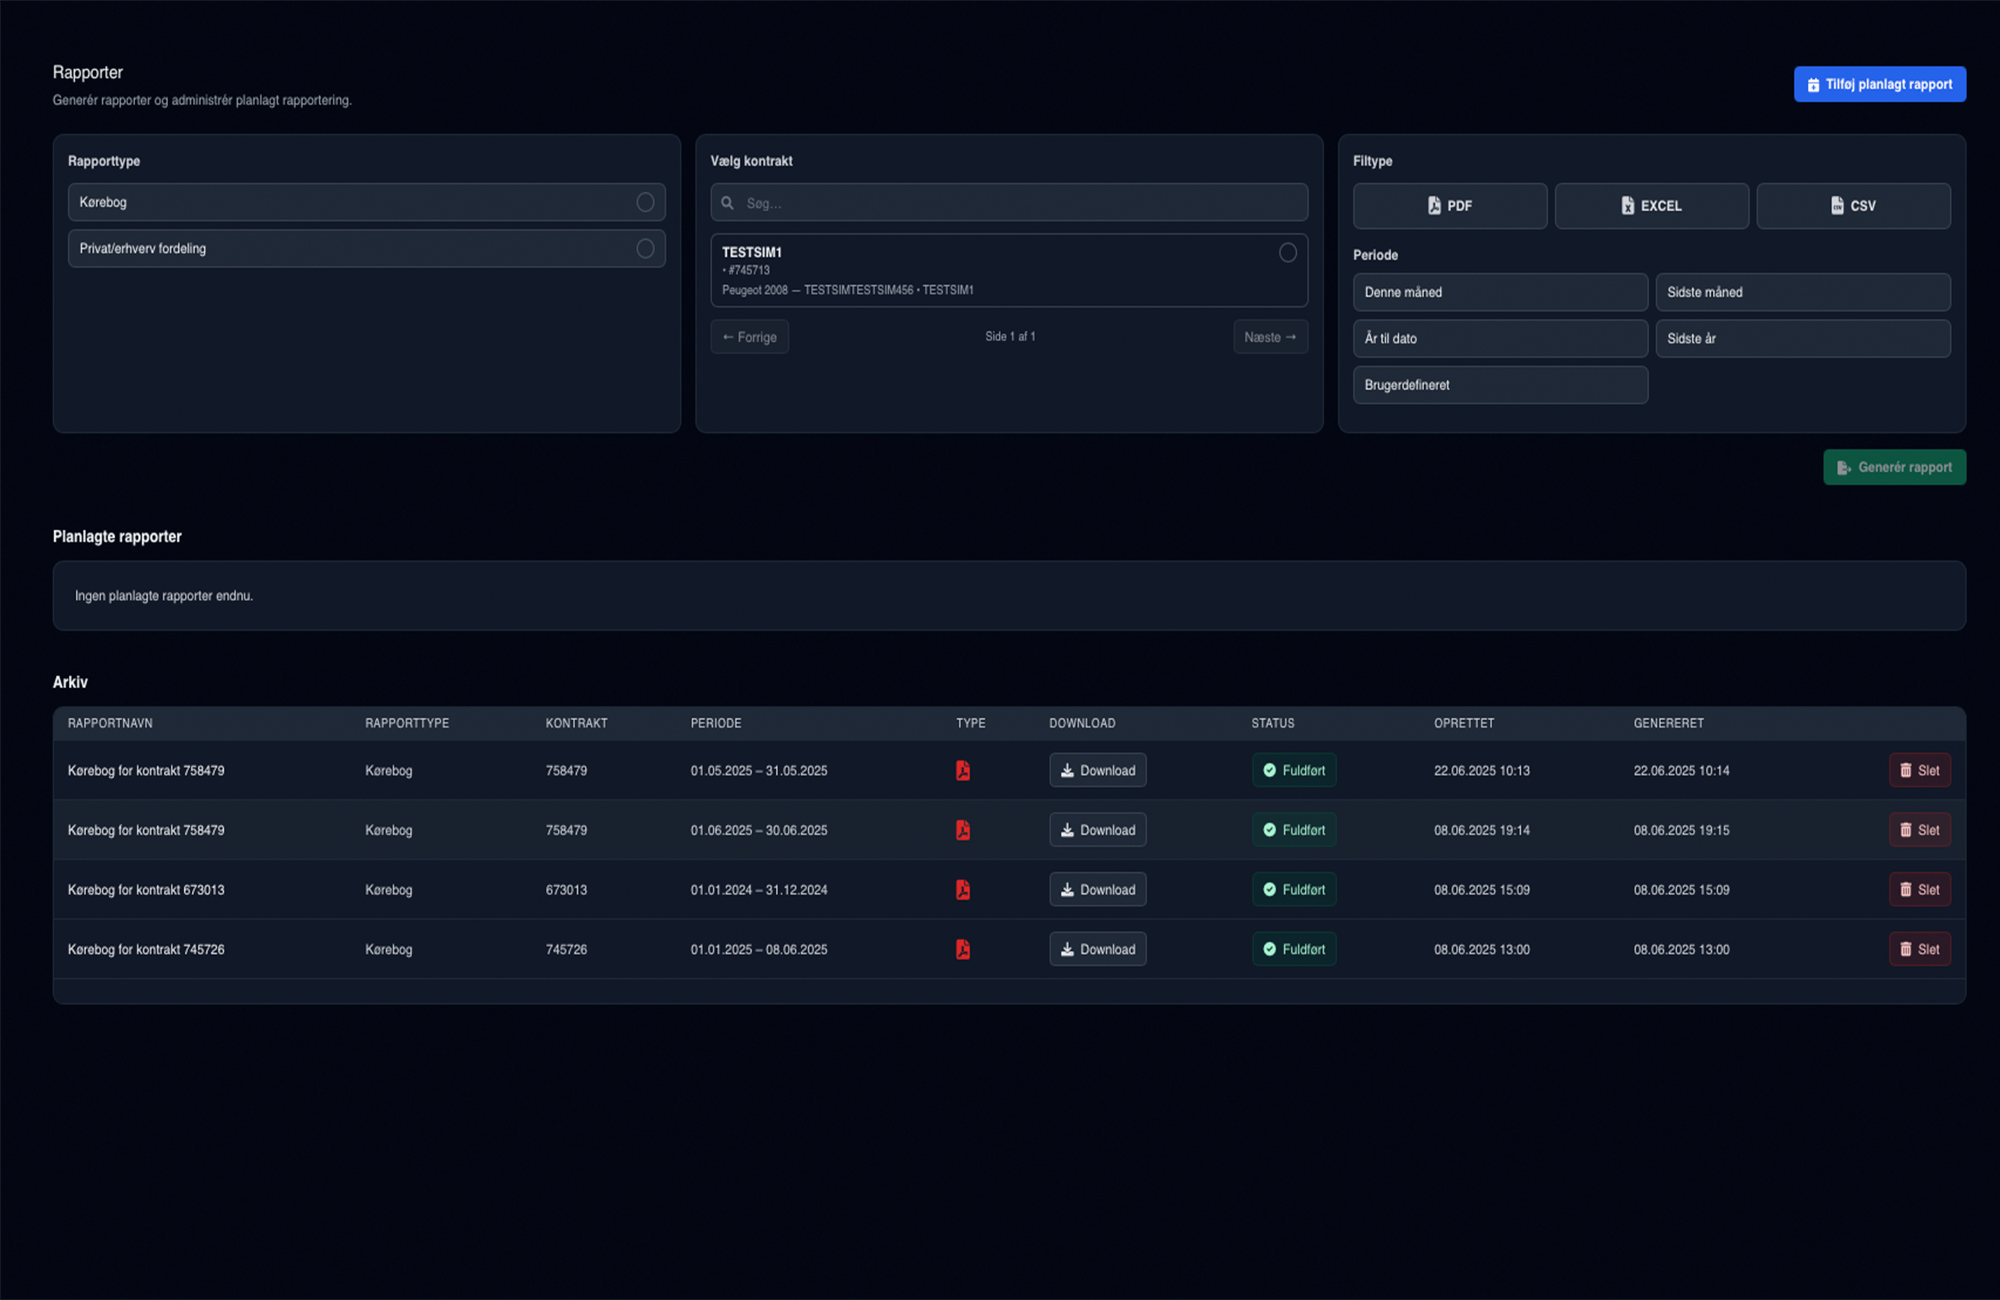Select Privat/erhverv fordeling radio option
This screenshot has width=2000, height=1300.
[x=645, y=249]
